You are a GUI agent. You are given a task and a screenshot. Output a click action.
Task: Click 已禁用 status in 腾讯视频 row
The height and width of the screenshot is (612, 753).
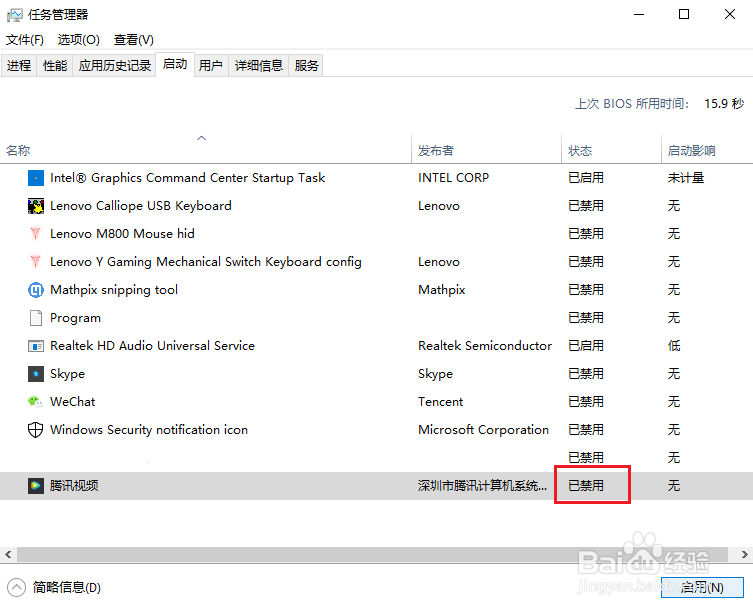point(586,486)
